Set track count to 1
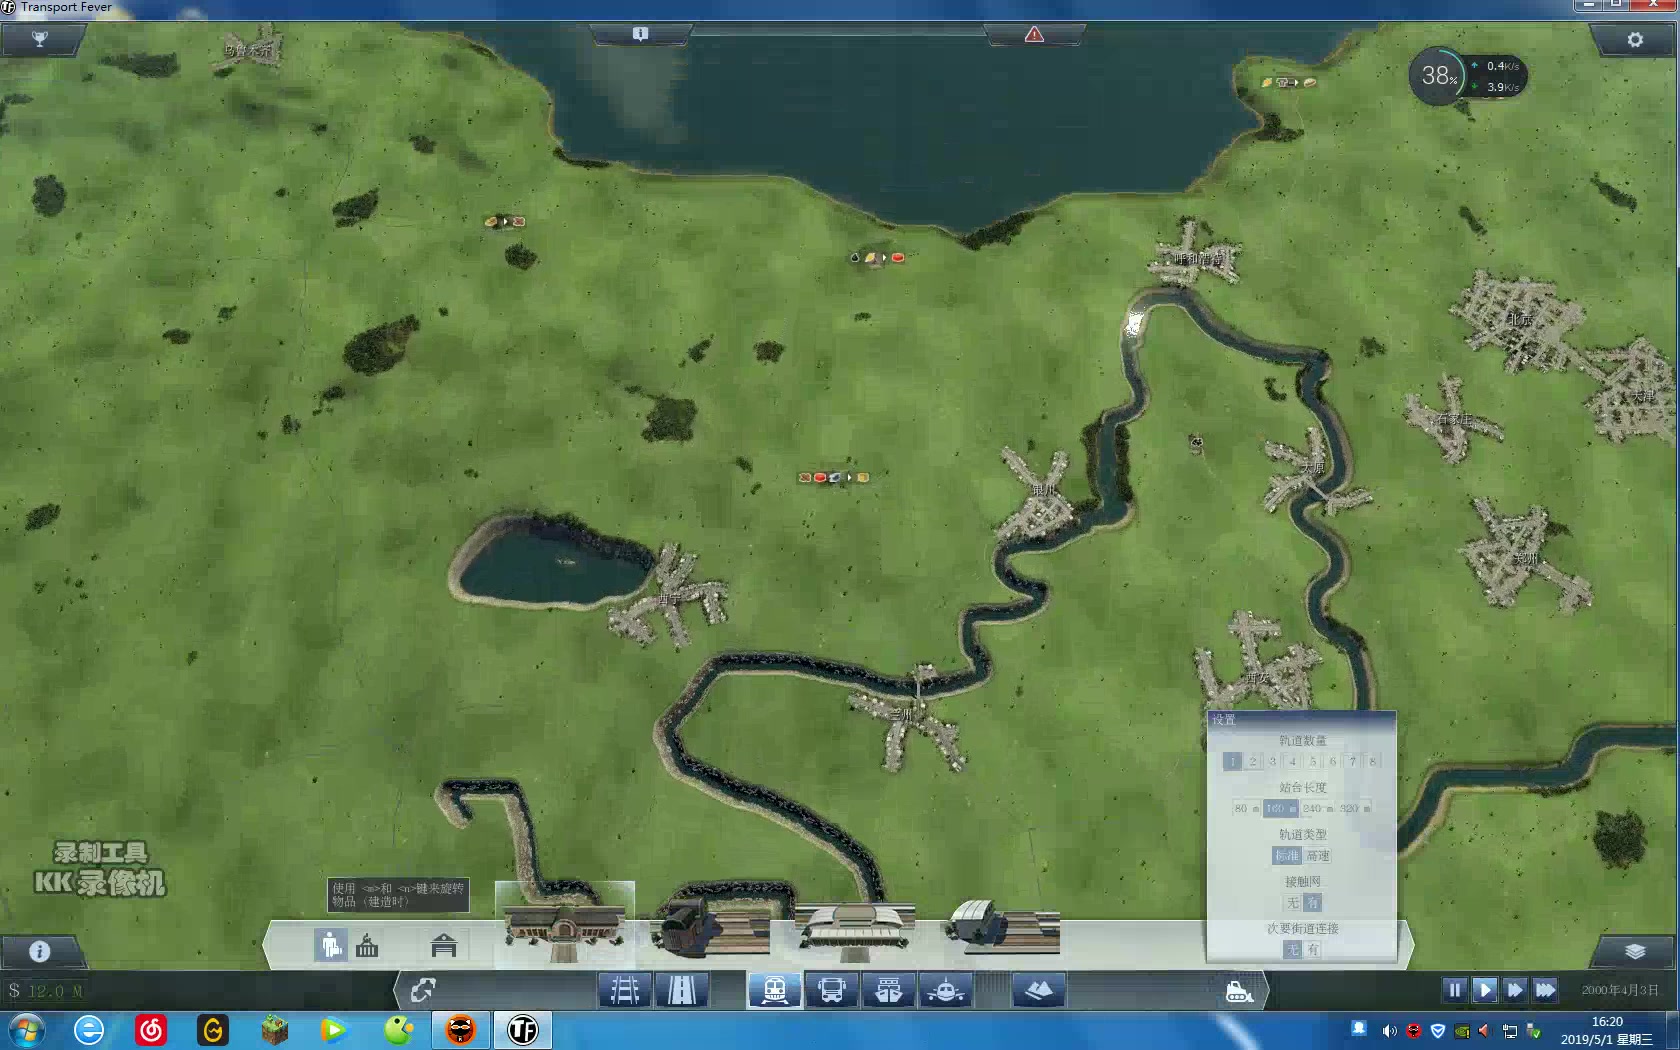Screen dimensions: 1680x1050 [x=1232, y=761]
